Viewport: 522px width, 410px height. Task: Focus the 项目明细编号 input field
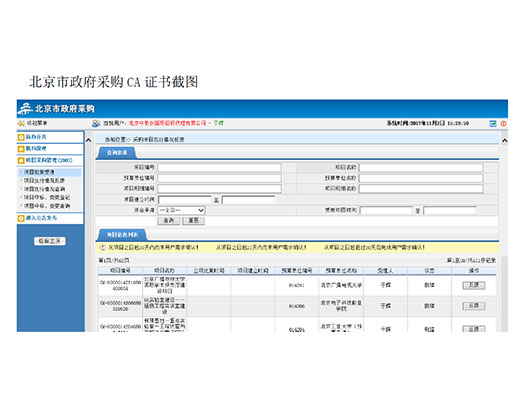pyautogui.click(x=219, y=189)
